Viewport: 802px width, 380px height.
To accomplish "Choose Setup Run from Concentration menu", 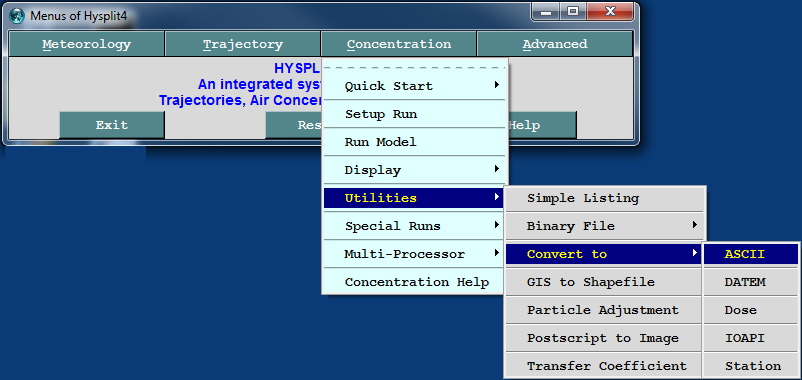I will [415, 114].
